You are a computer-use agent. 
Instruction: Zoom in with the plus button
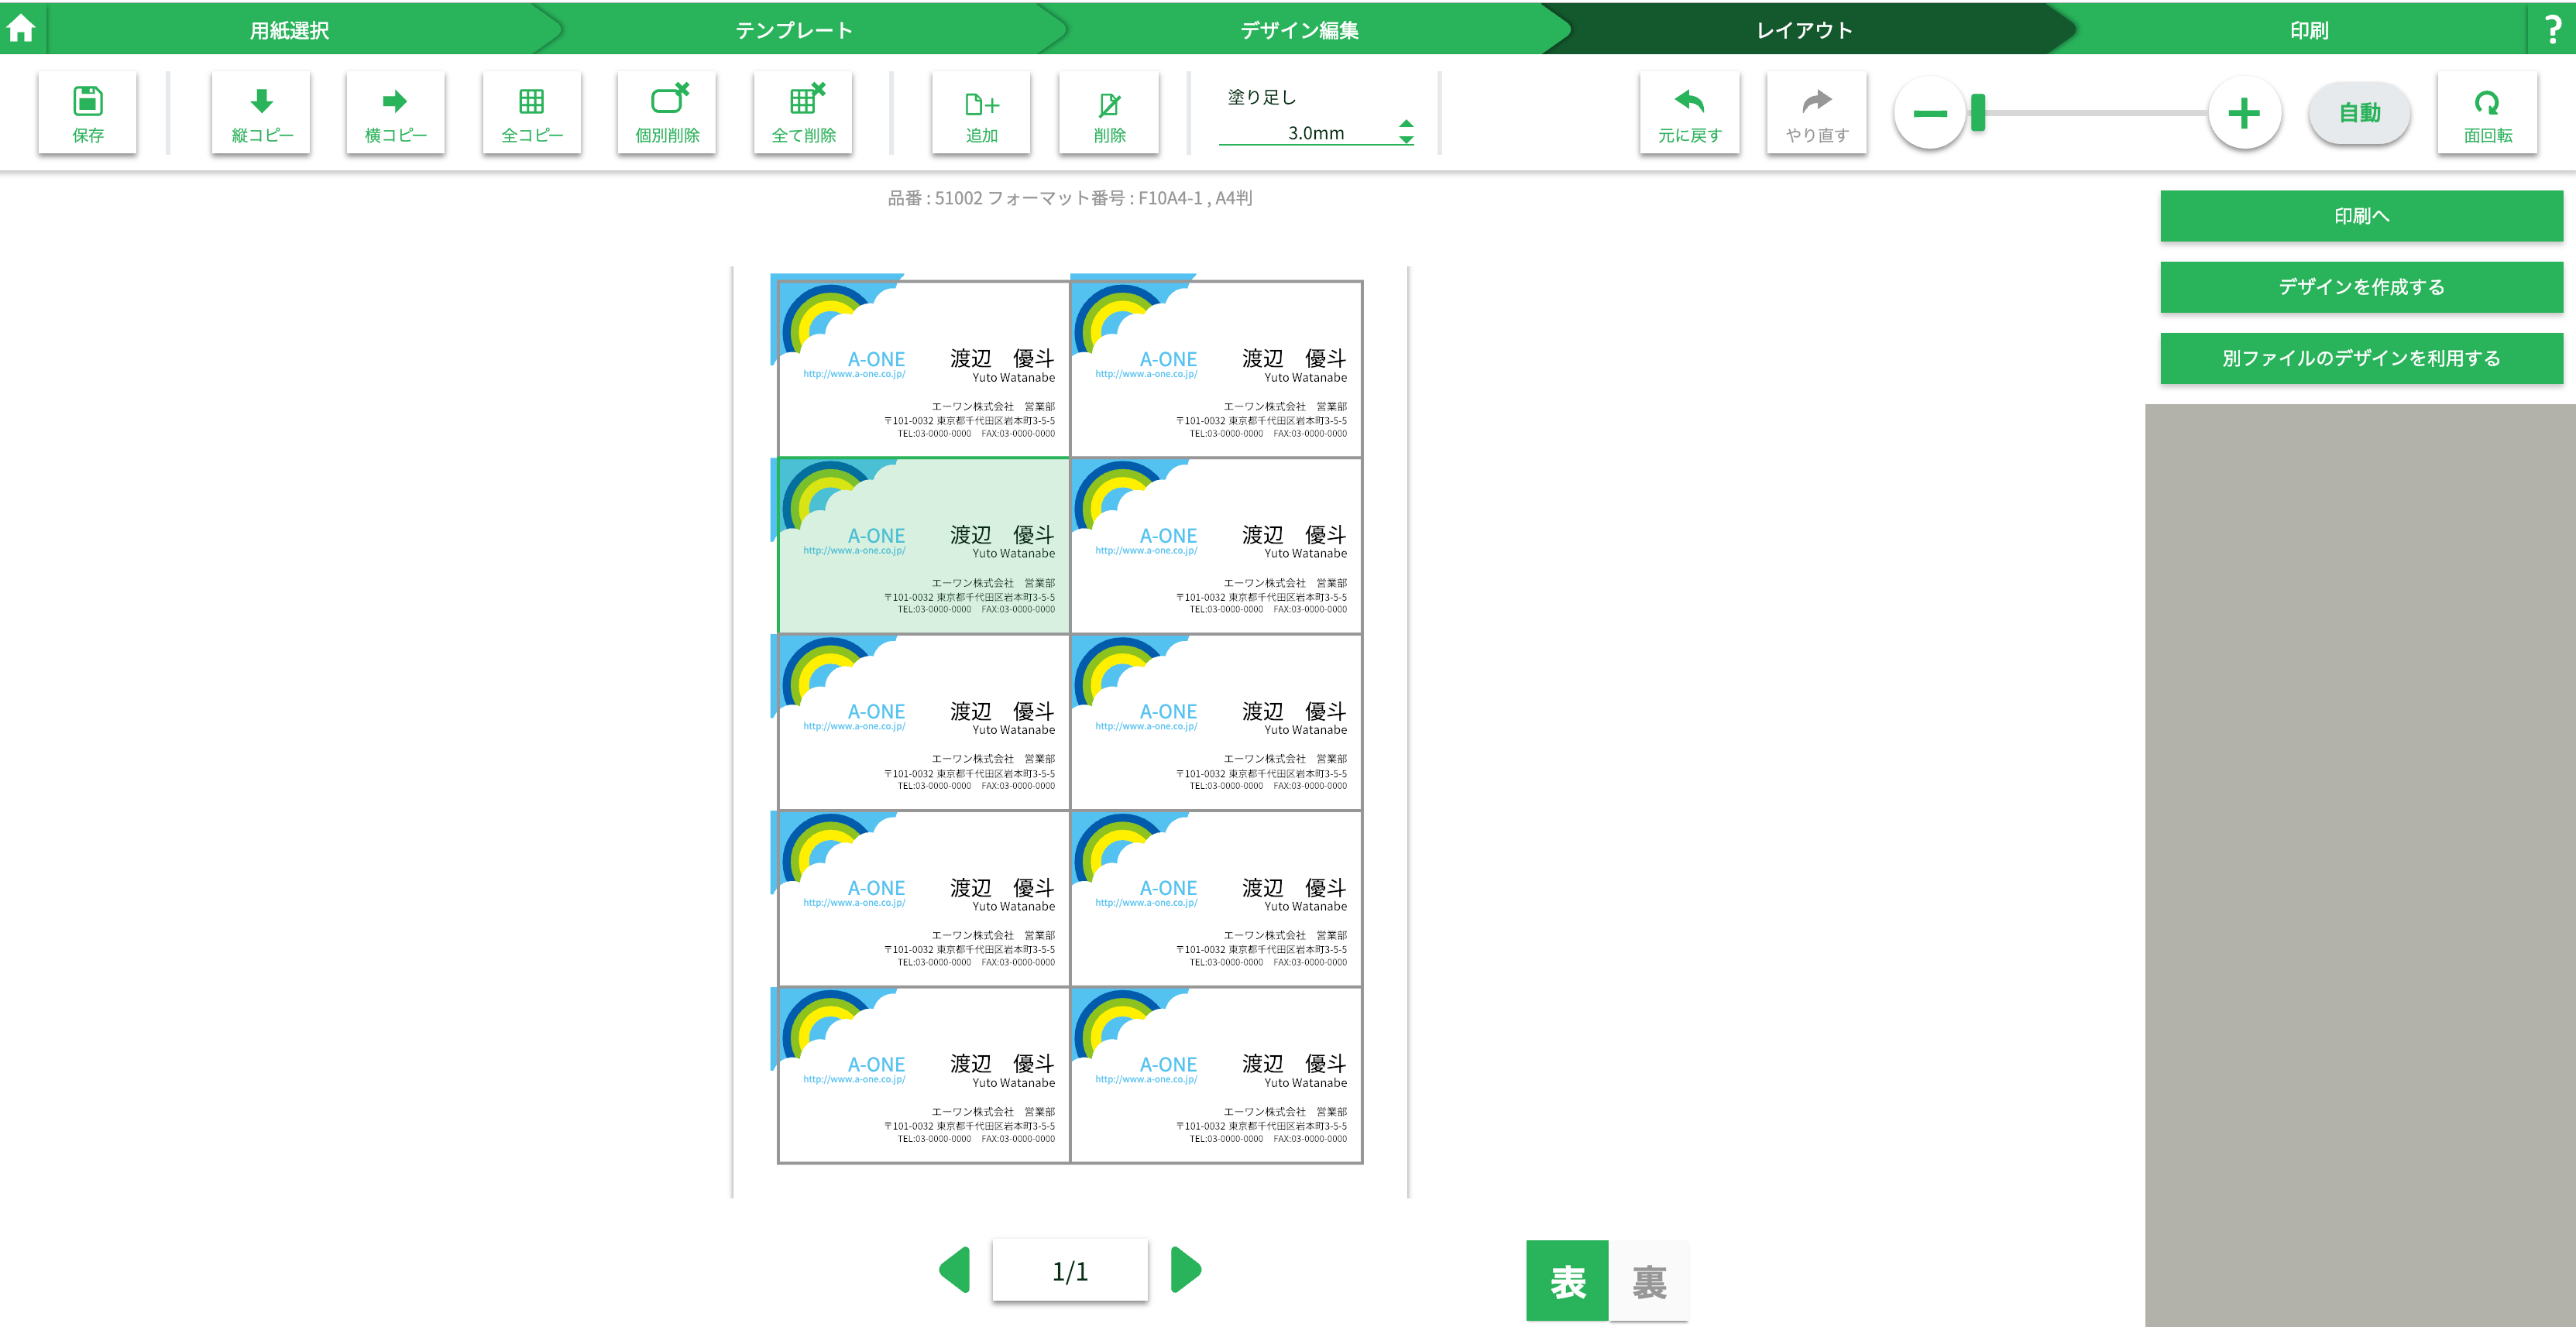click(x=2244, y=113)
